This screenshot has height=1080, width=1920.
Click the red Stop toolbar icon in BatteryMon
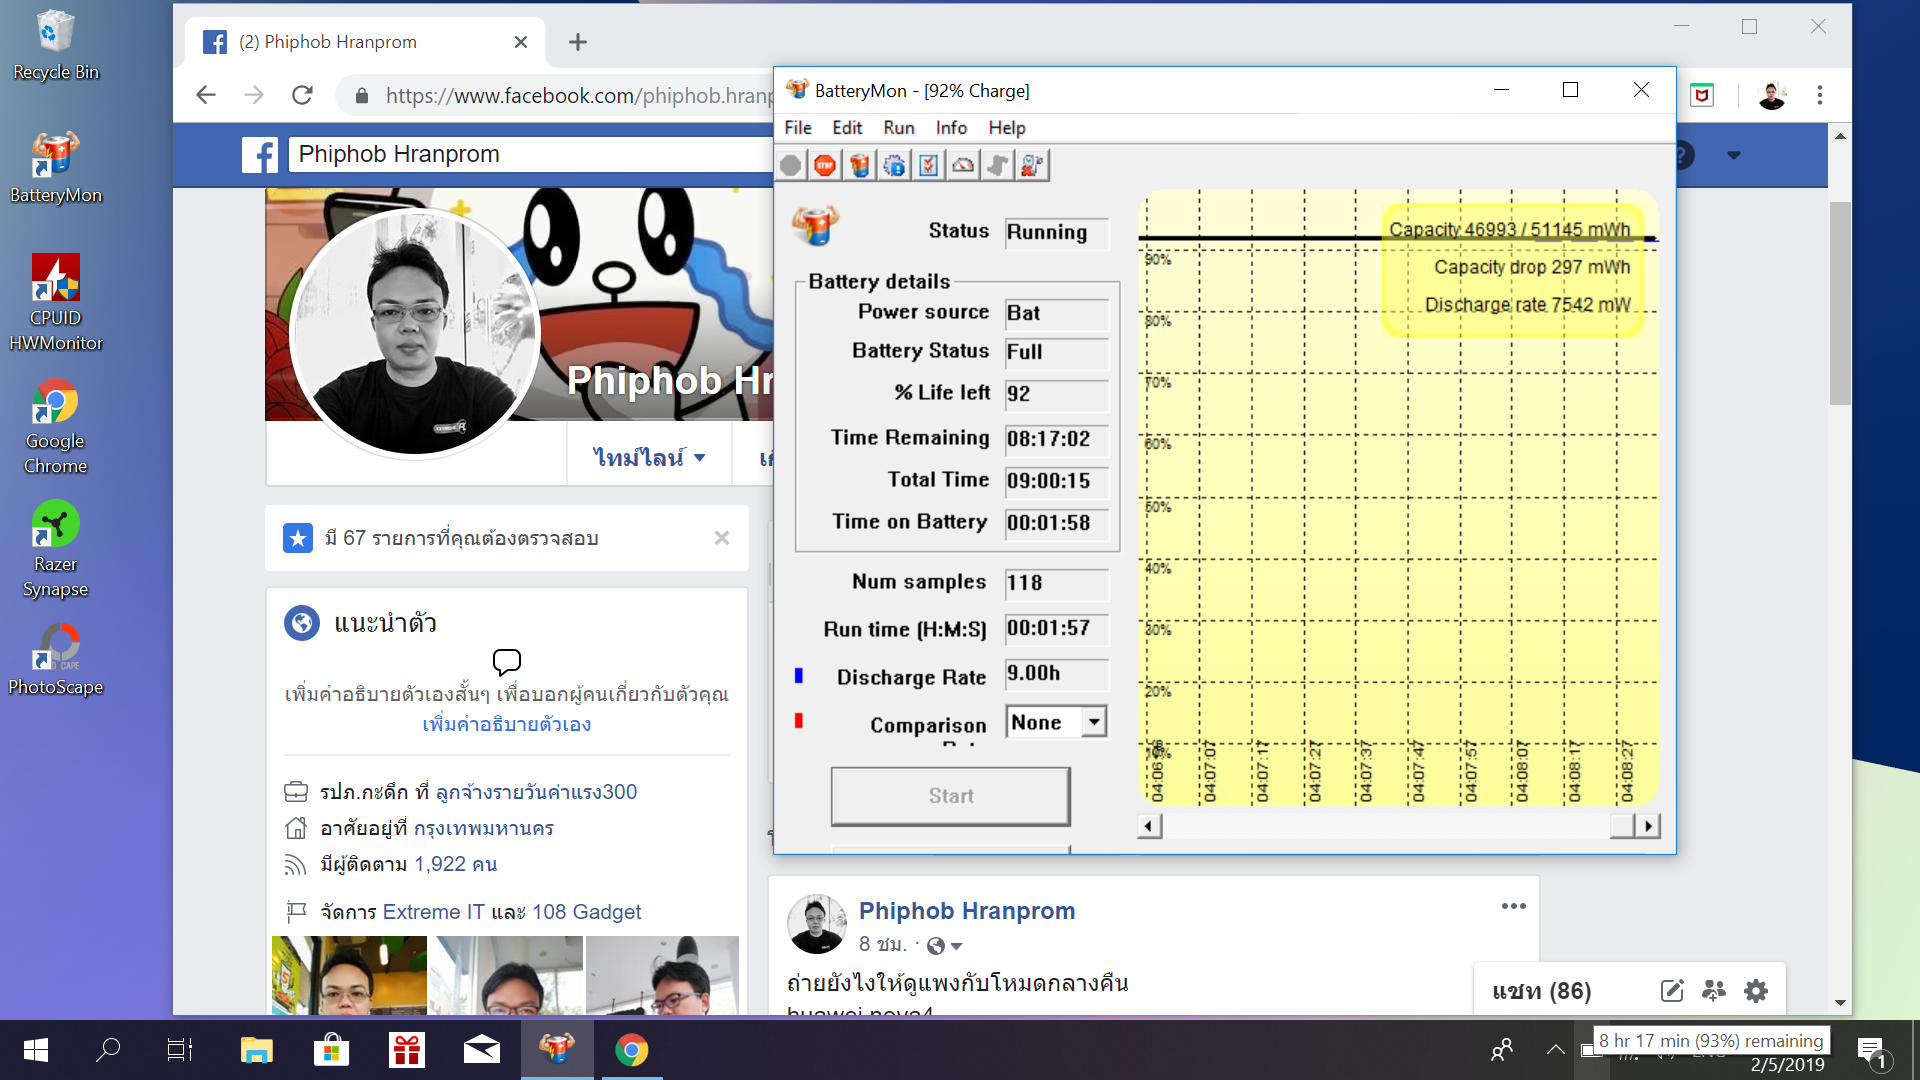coord(825,165)
